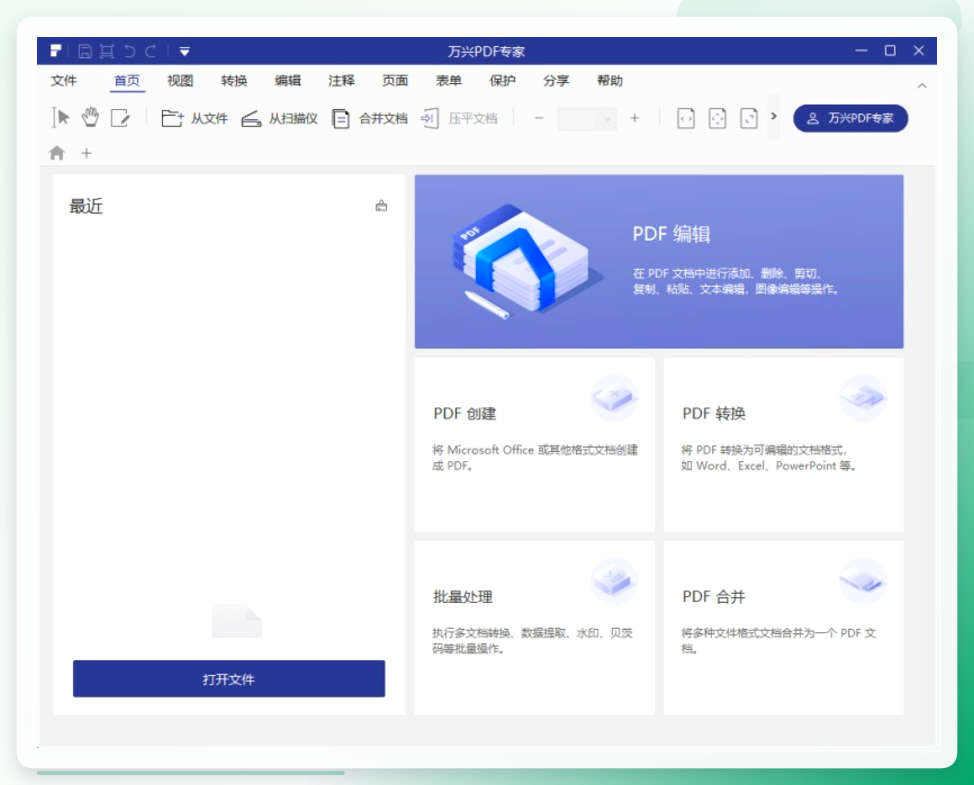Click the print icon in the title bar
Viewport: 974px width, 785px height.
[107, 51]
